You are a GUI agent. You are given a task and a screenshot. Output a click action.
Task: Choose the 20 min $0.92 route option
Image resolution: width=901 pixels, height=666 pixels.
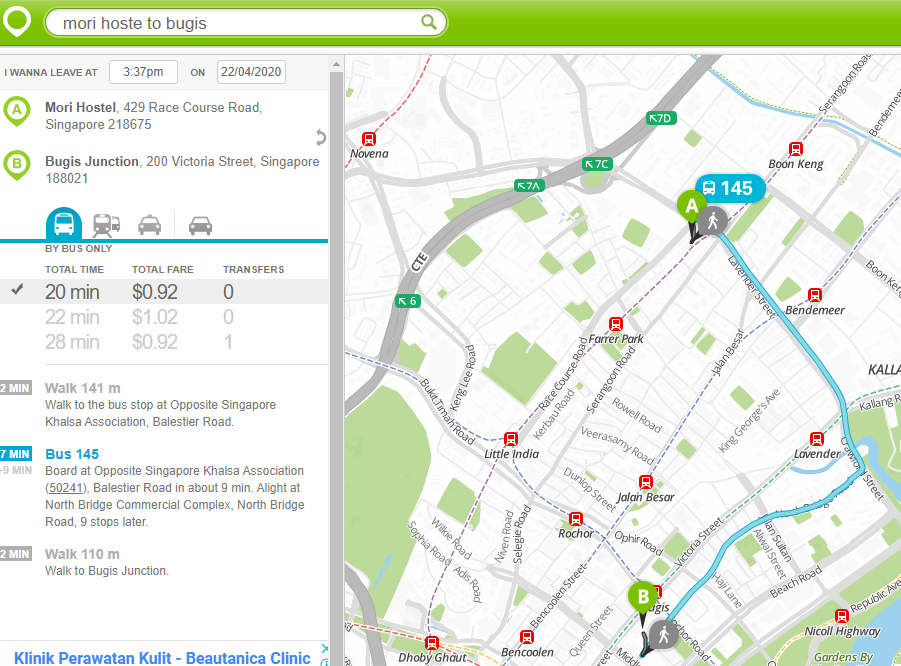[164, 292]
